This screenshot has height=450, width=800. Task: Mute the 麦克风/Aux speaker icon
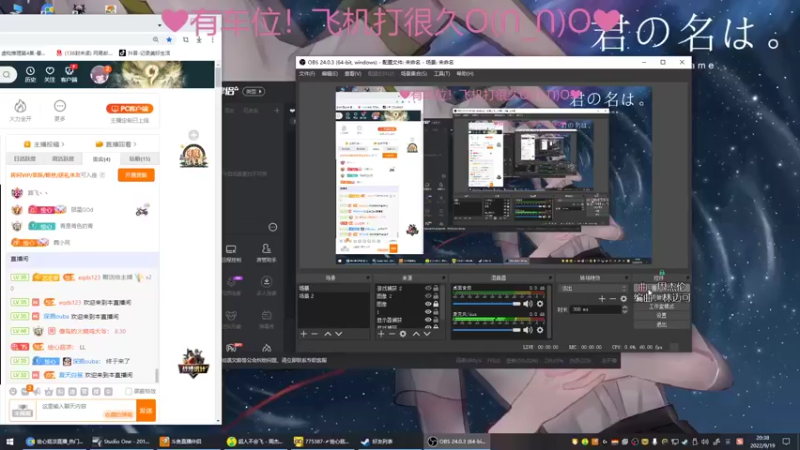(x=528, y=330)
